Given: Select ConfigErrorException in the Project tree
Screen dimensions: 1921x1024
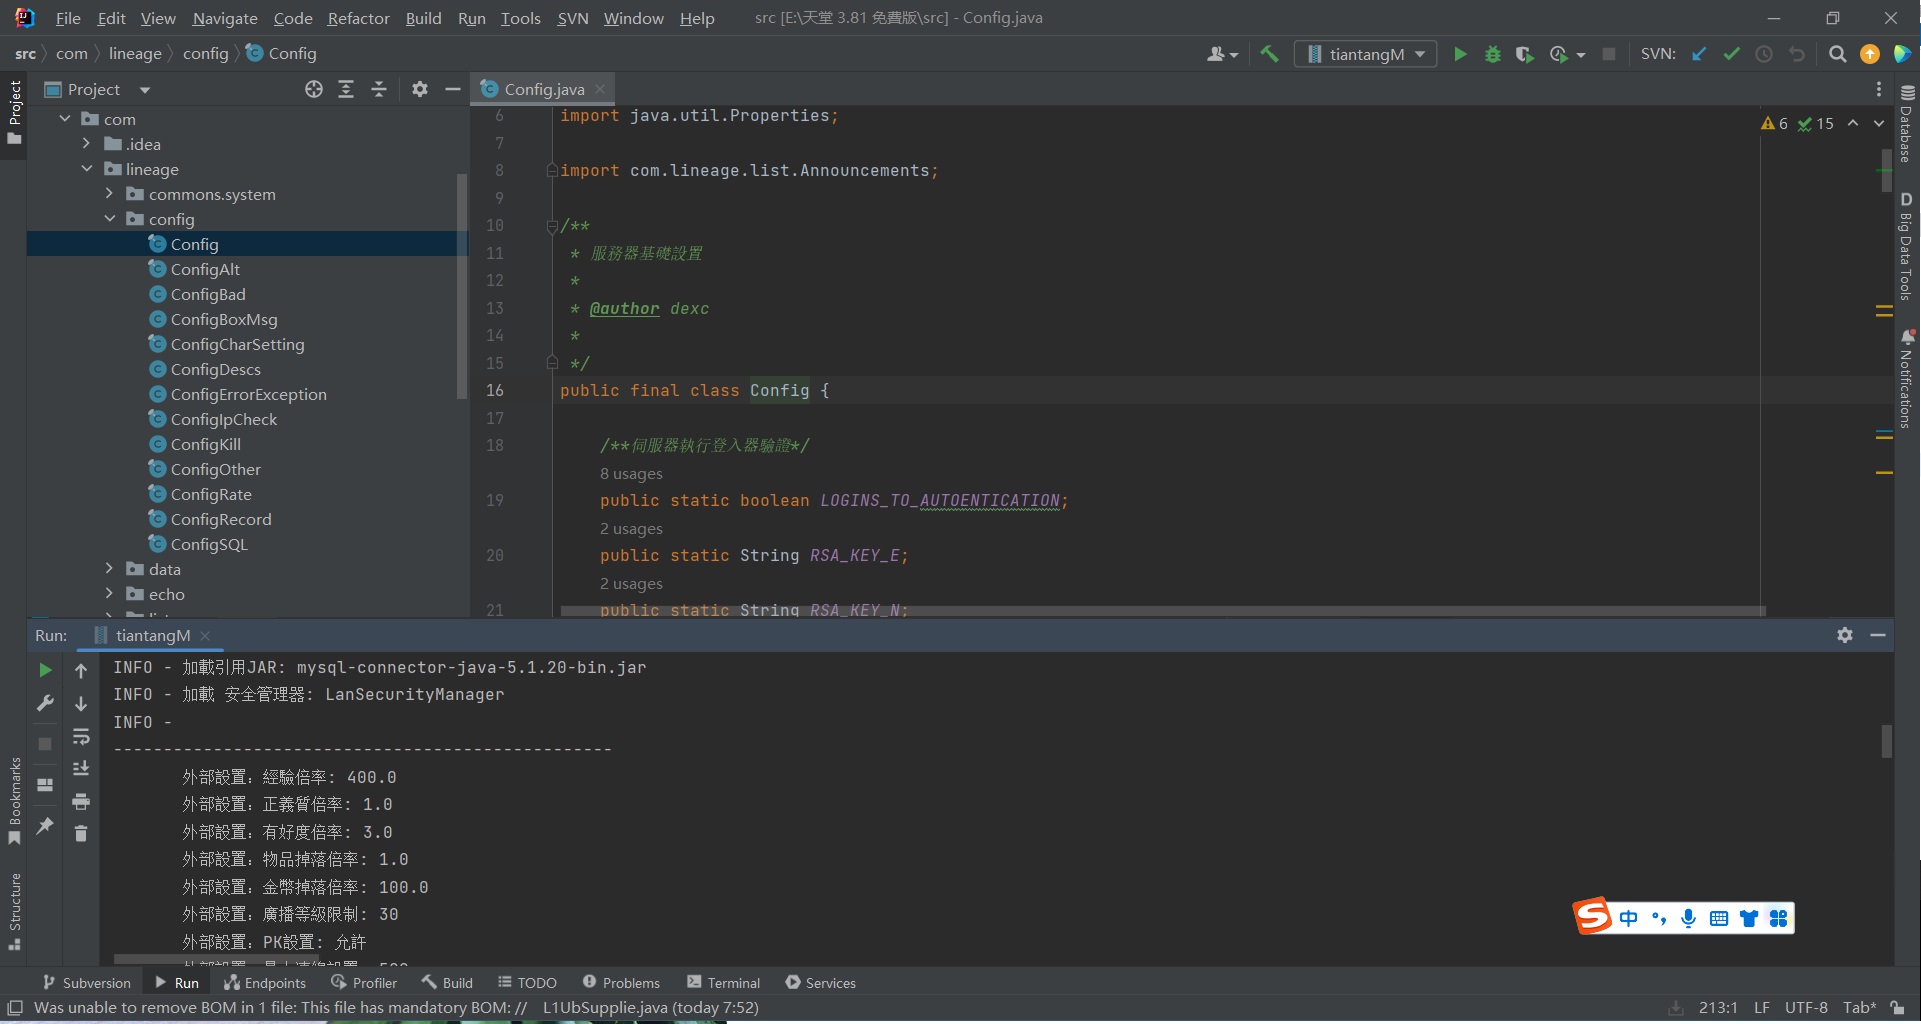Looking at the screenshot, I should pyautogui.click(x=248, y=394).
